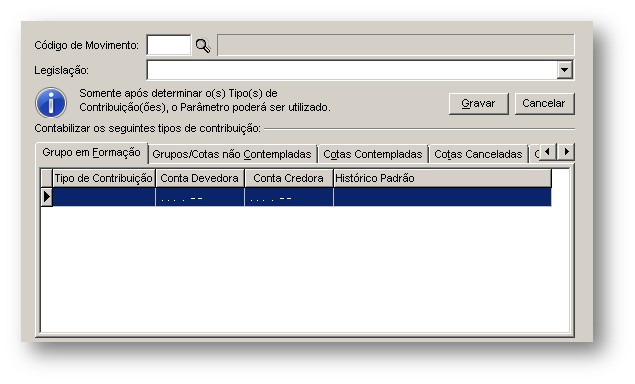
Task: Open the Legislação dropdown arrow
Action: point(564,70)
